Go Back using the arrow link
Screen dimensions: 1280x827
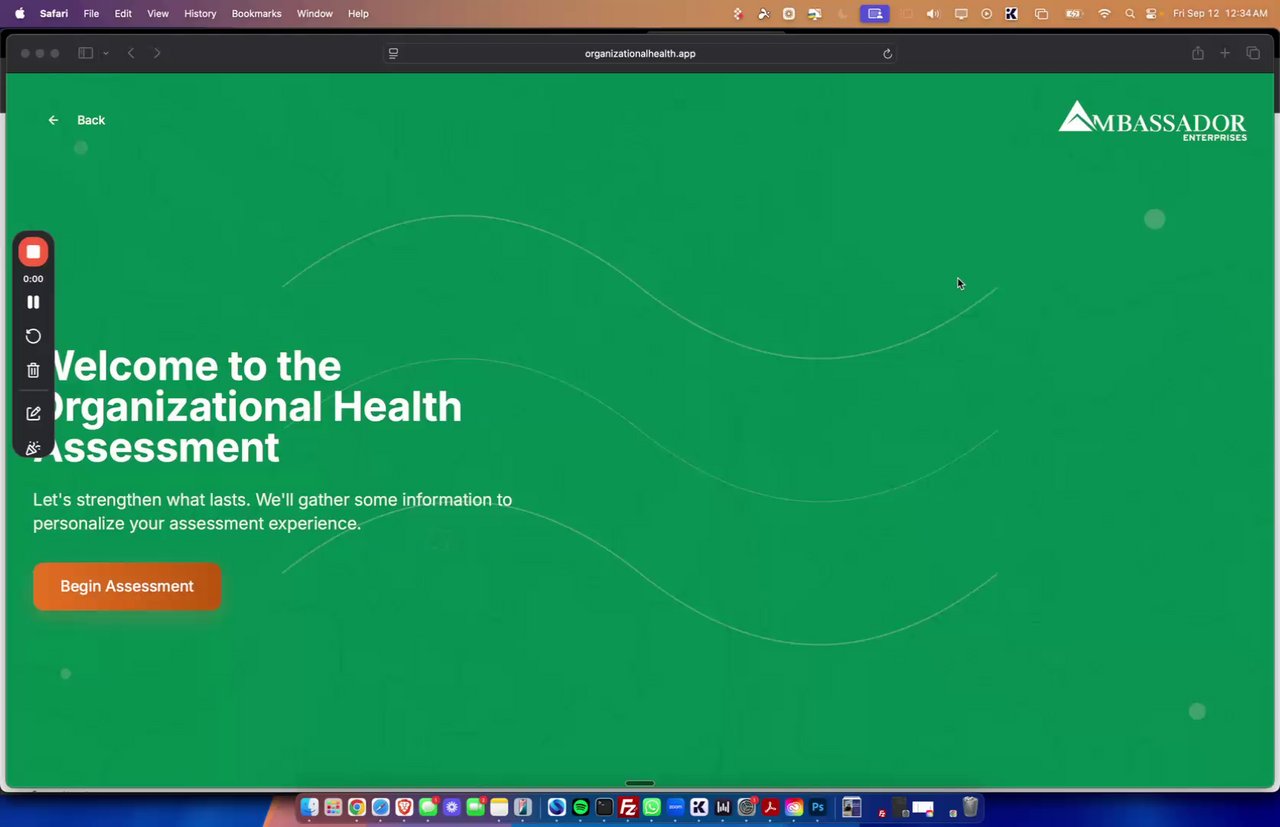pyautogui.click(x=76, y=120)
